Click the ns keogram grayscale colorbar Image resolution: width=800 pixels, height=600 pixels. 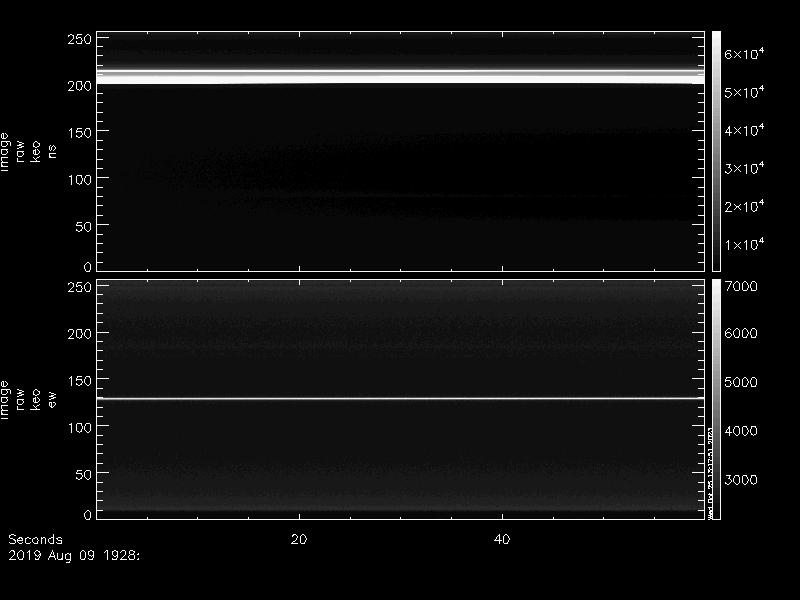[x=716, y=152]
